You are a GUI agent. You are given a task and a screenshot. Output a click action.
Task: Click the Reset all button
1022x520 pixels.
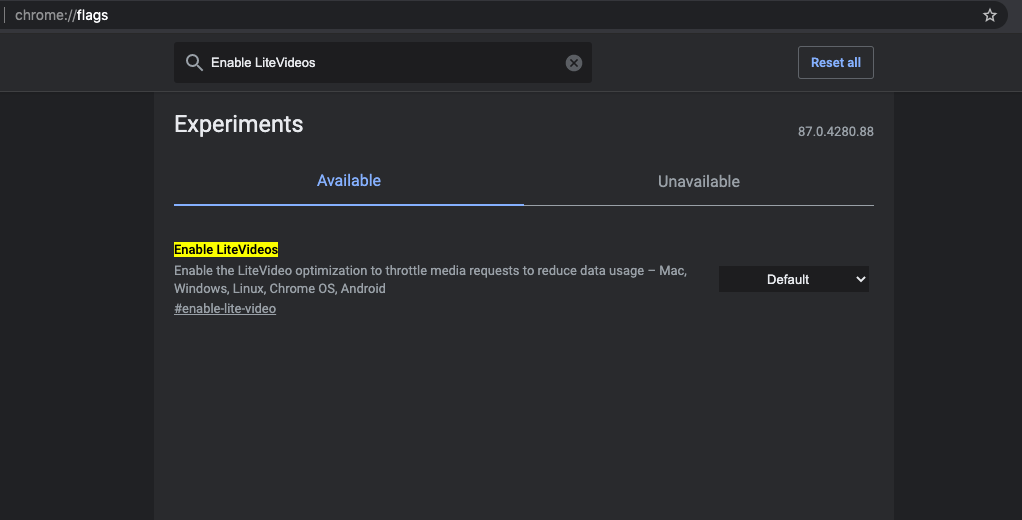point(836,63)
